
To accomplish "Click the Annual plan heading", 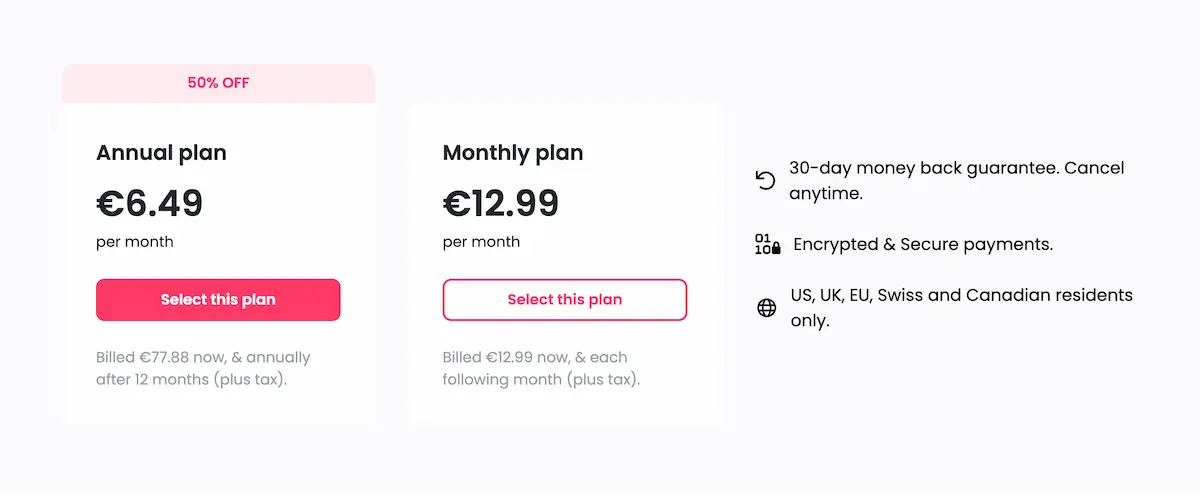I will point(161,153).
